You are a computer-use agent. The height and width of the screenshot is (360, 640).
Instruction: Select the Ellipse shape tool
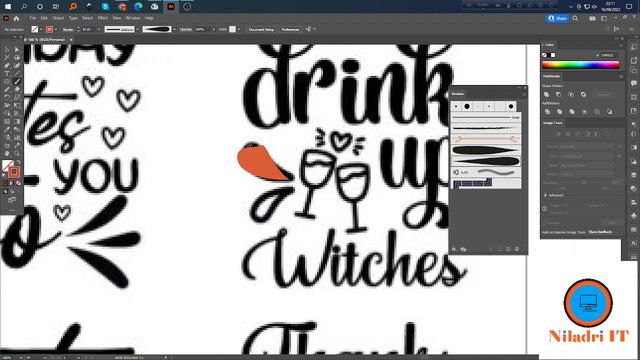7,82
